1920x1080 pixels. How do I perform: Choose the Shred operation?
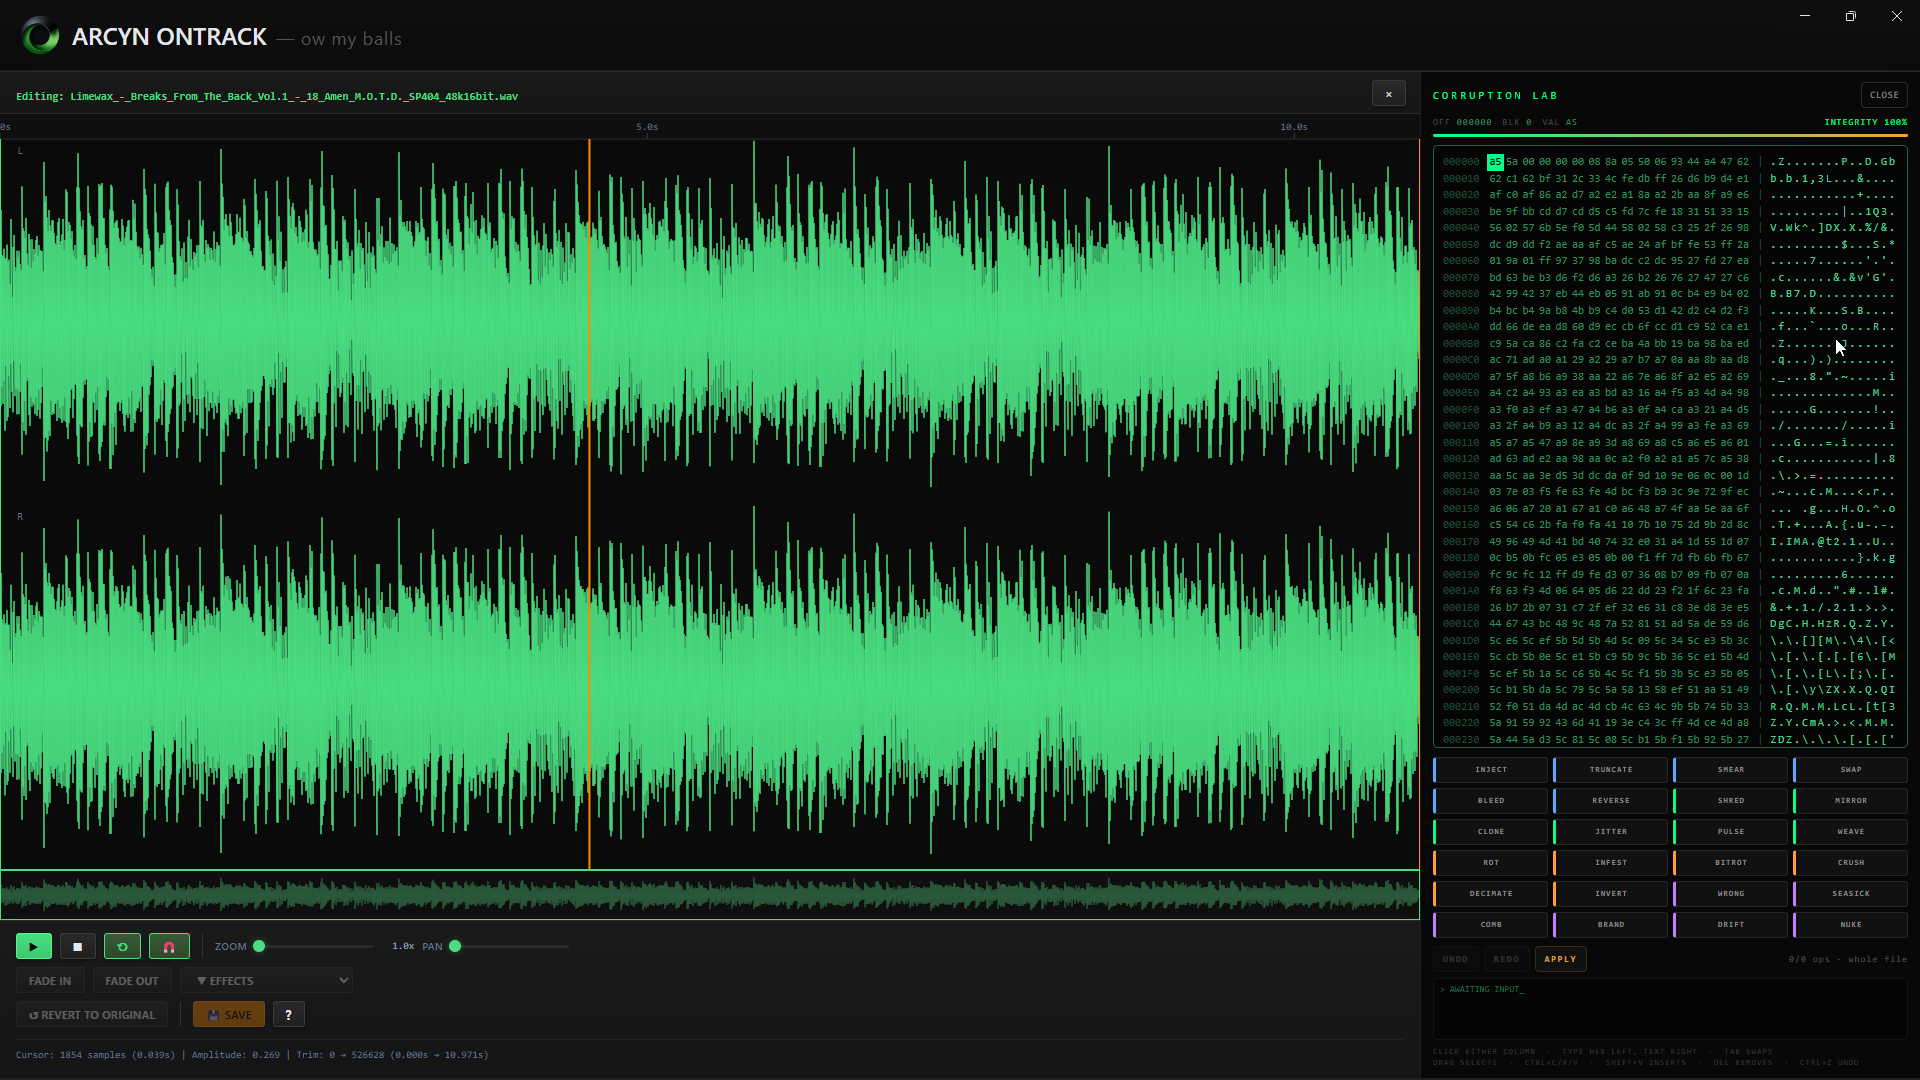(x=1730, y=800)
